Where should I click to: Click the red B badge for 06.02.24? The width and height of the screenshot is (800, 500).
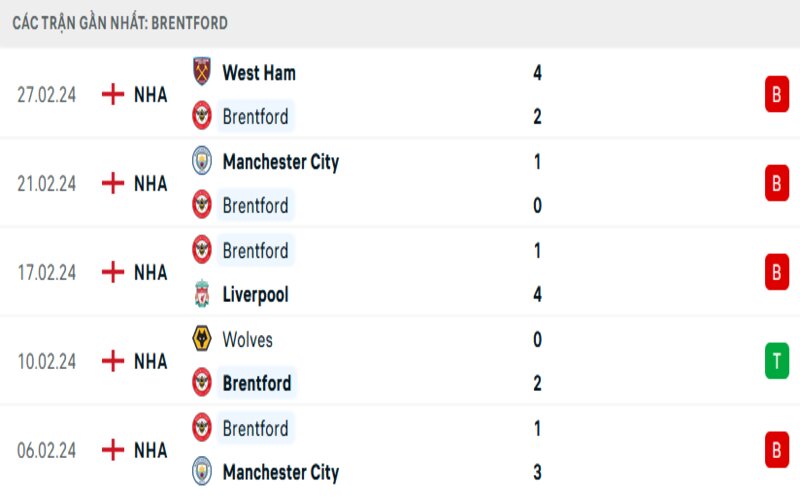pos(777,450)
